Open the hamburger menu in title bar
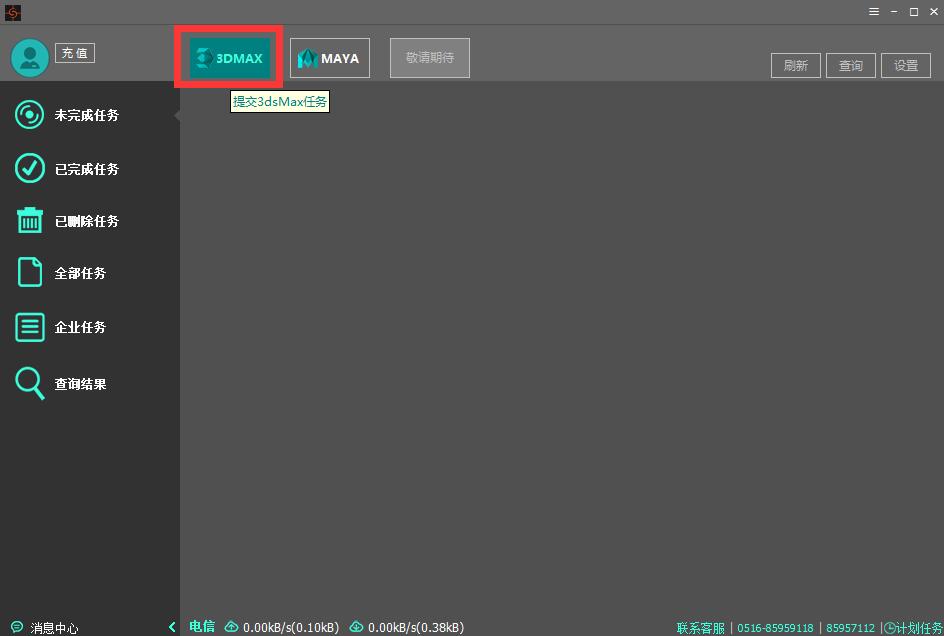The image size is (944, 636). coord(874,12)
